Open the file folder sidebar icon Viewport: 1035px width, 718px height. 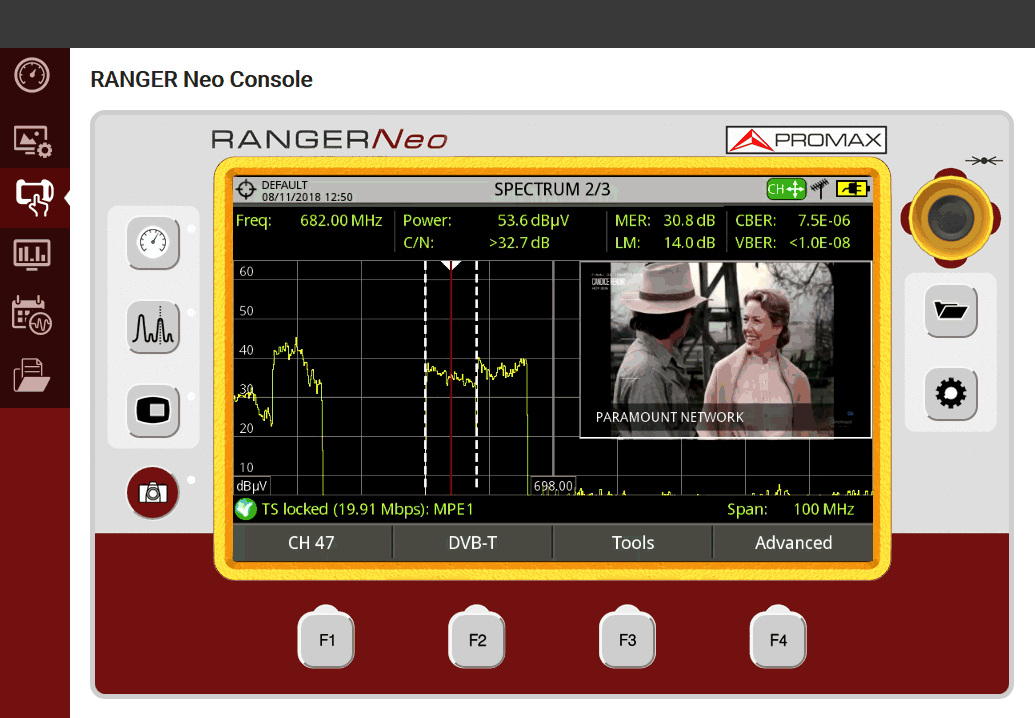tap(31, 375)
